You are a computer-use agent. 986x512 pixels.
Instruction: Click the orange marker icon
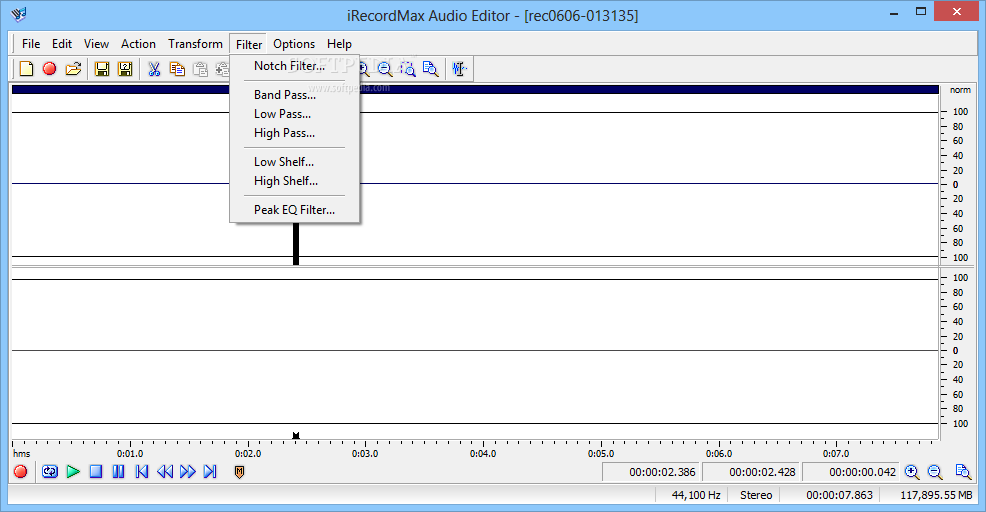(x=239, y=471)
